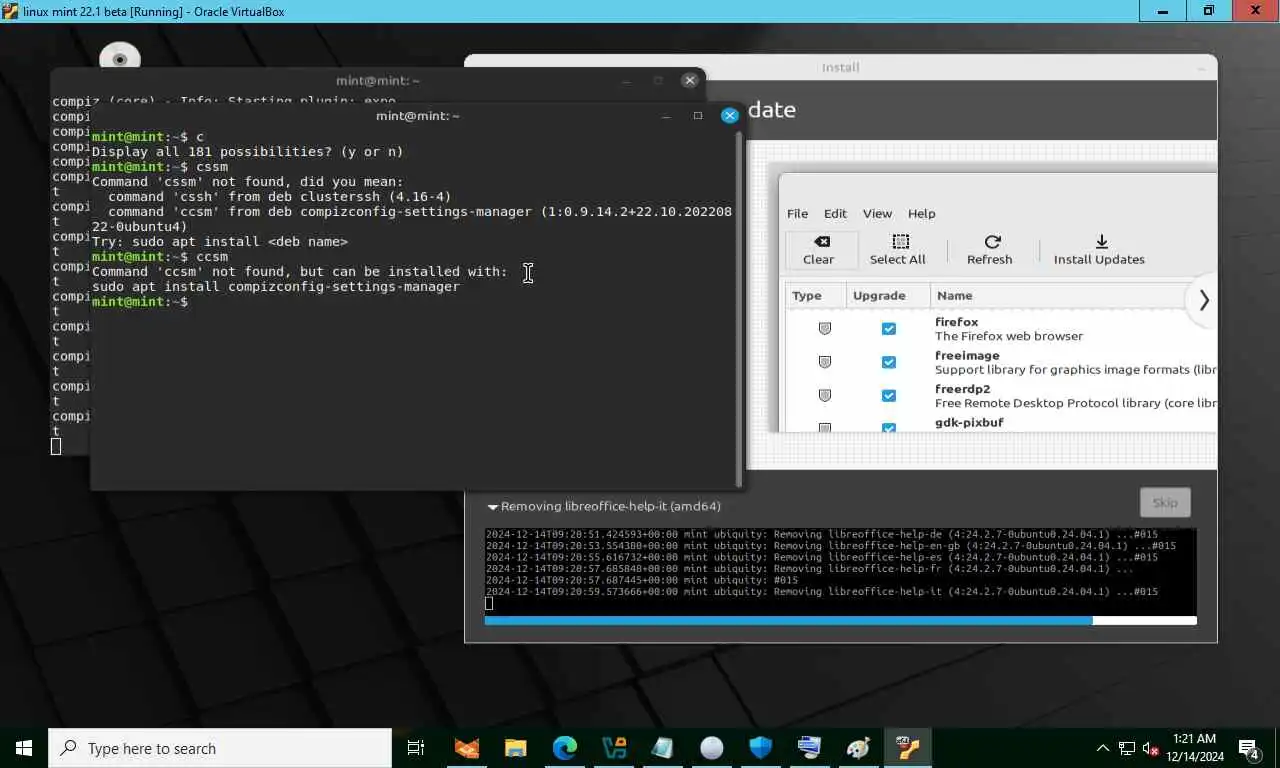Open the View menu in Update Manager
1280x768 pixels.
(x=877, y=213)
